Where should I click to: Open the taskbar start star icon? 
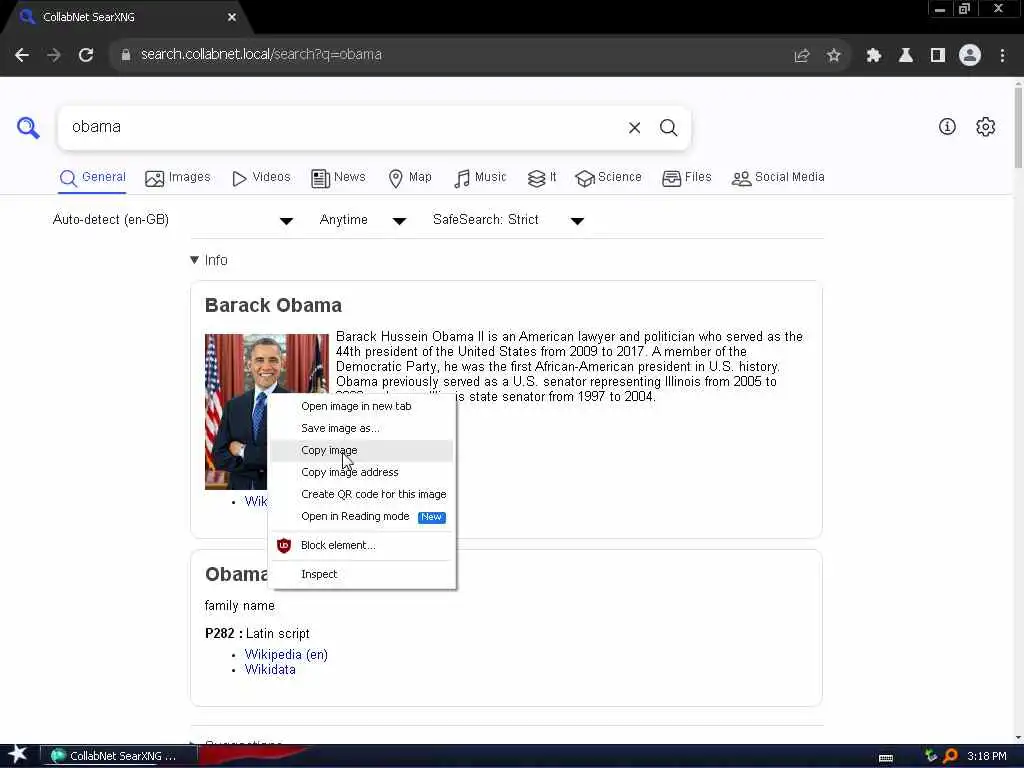point(18,754)
